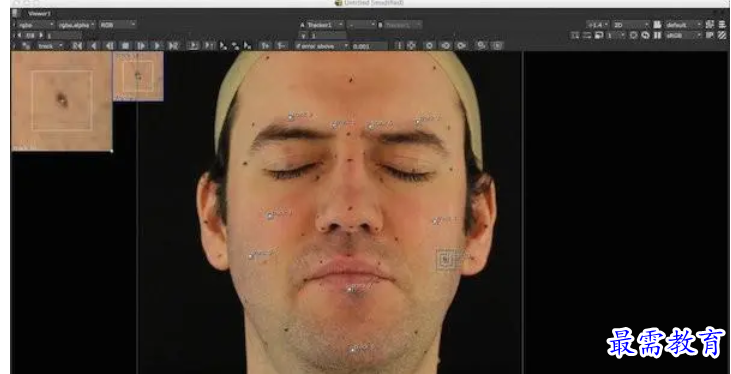Screen dimensions: 731x374
Task: Select the track point on the chin
Action: (x=353, y=349)
